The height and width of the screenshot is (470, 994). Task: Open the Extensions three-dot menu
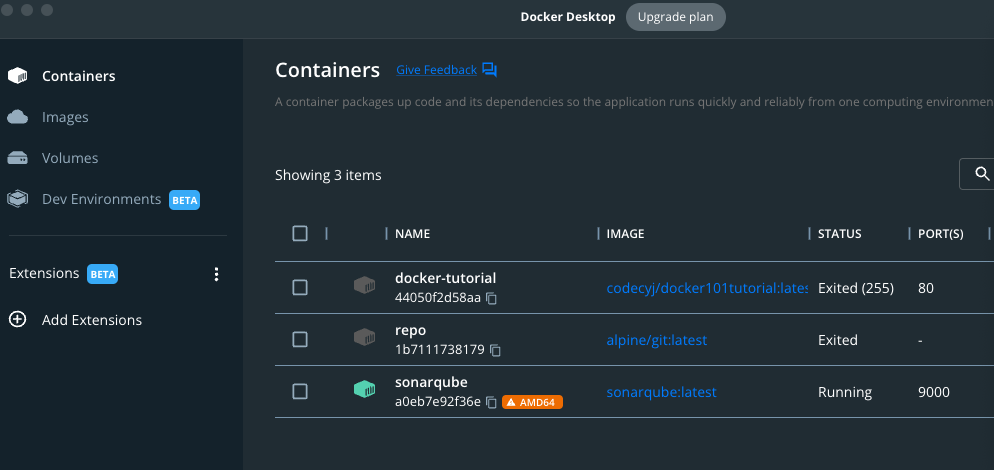click(216, 274)
